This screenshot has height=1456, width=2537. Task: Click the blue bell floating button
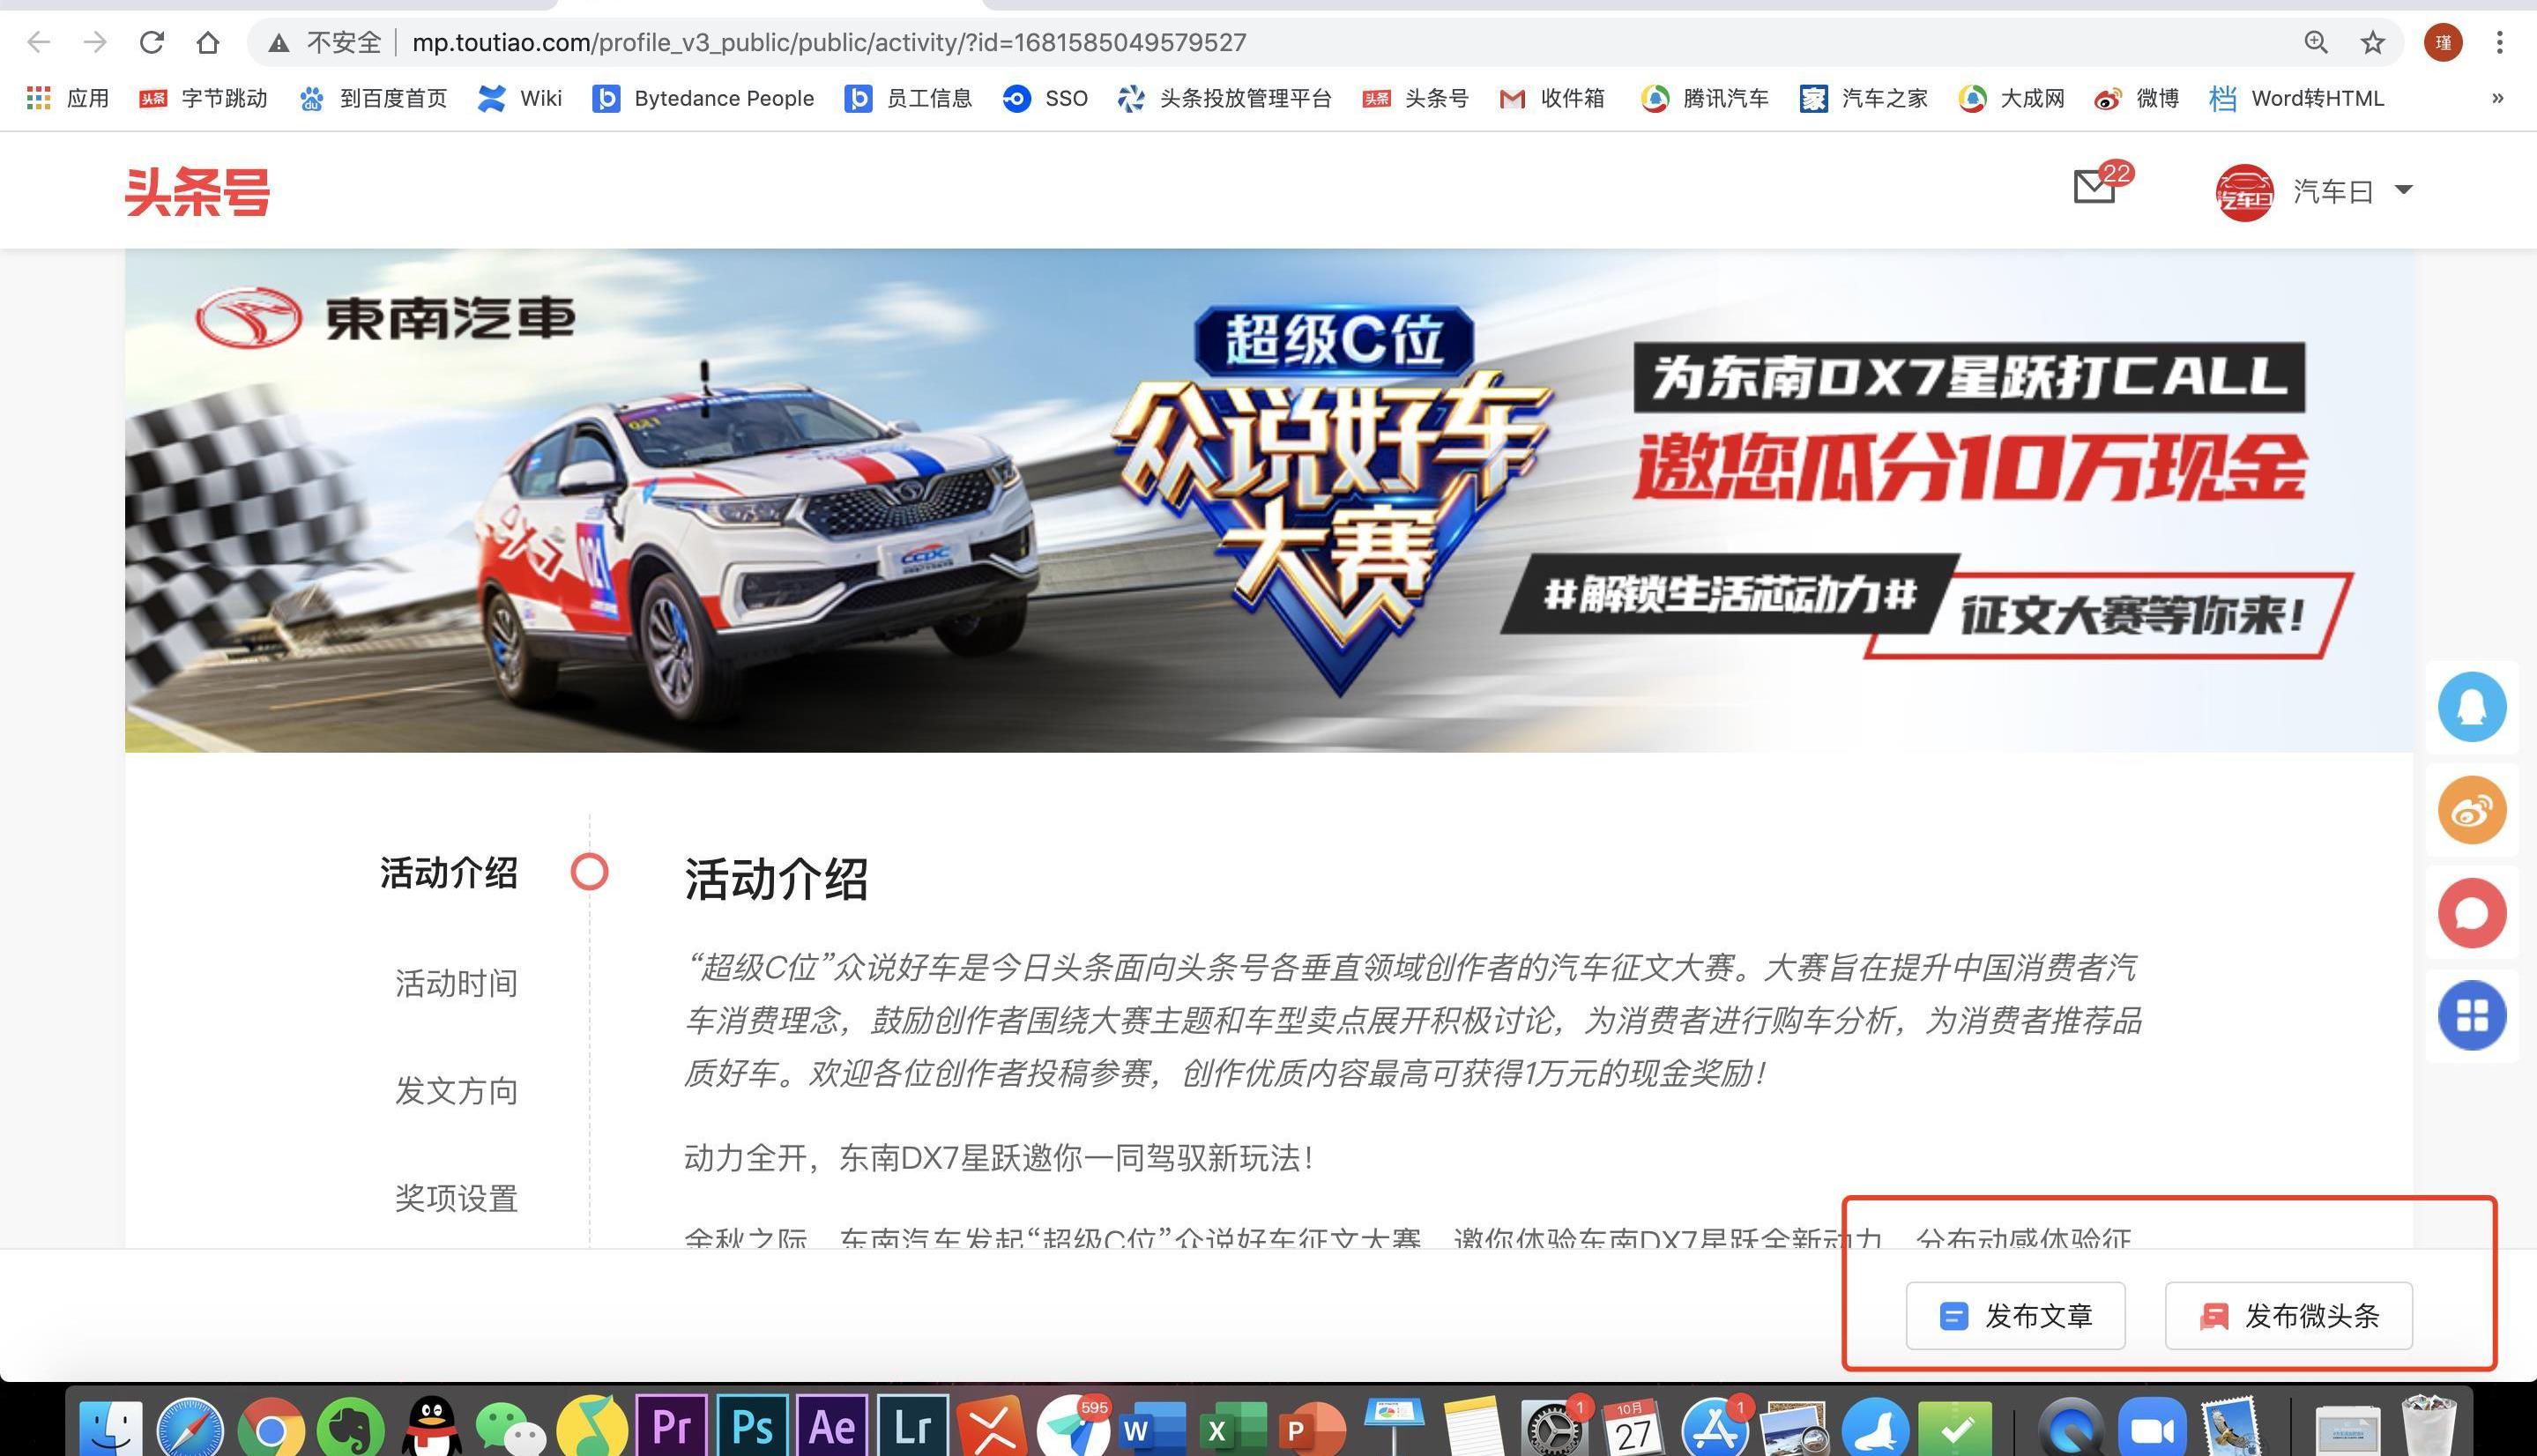(x=2472, y=707)
